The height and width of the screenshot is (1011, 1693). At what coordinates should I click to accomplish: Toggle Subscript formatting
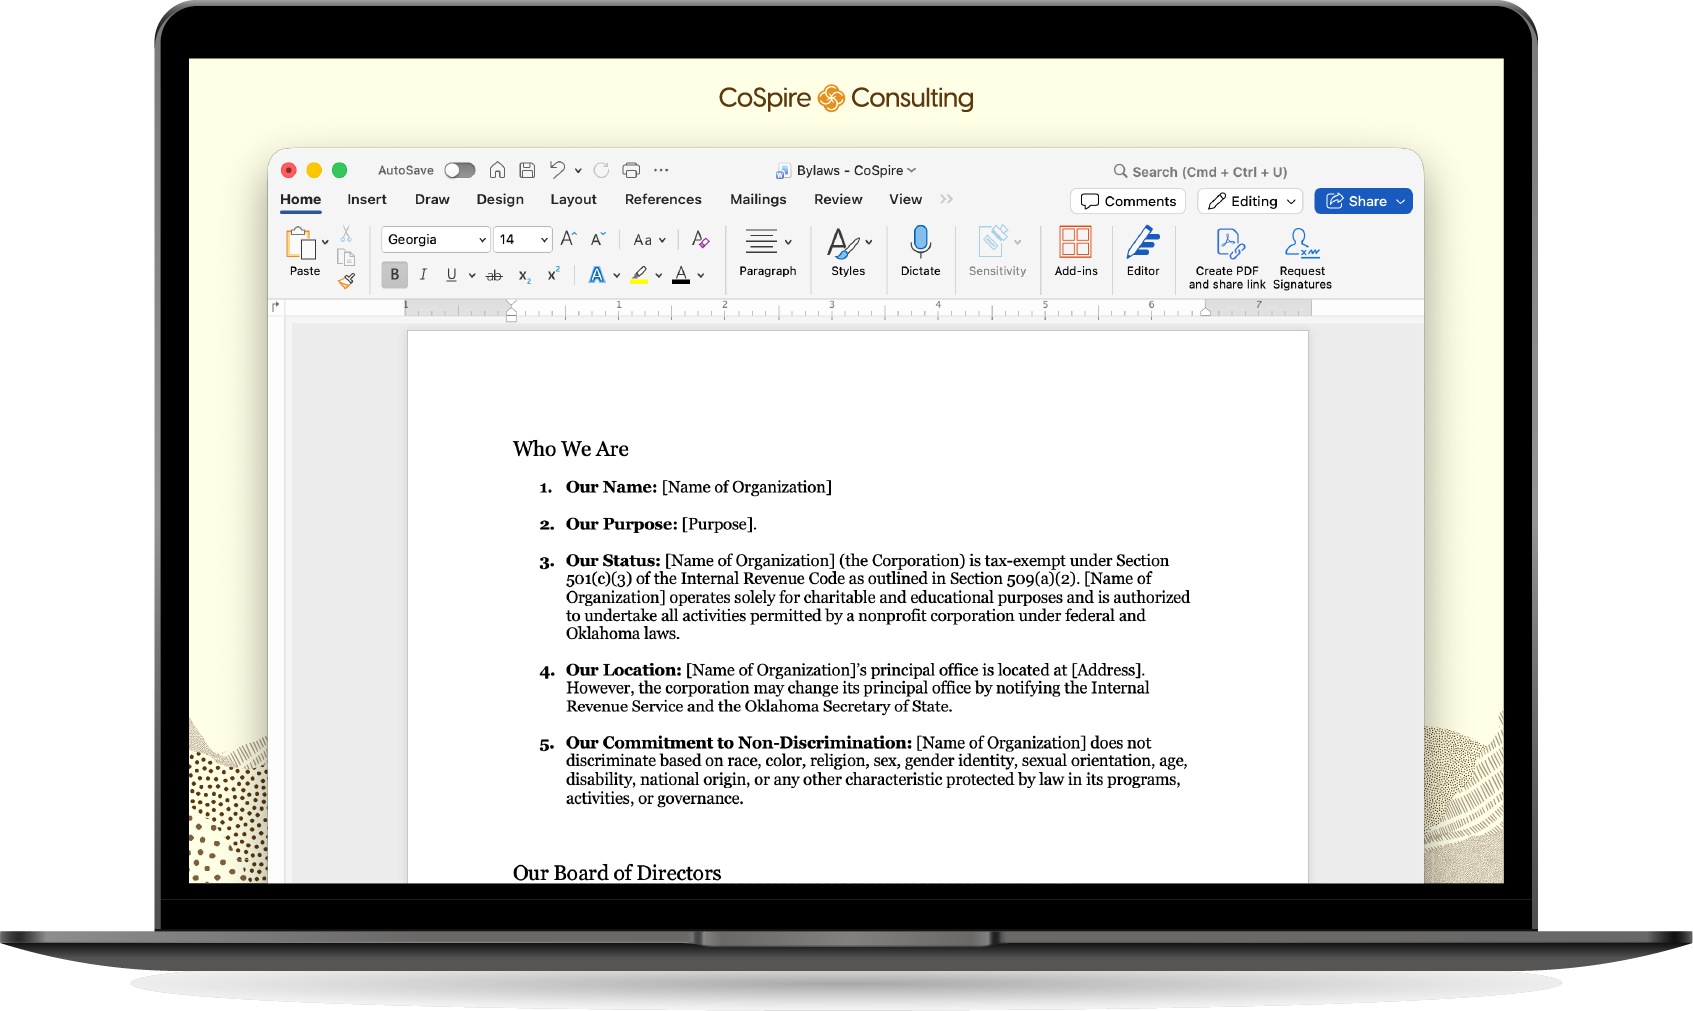pyautogui.click(x=524, y=275)
